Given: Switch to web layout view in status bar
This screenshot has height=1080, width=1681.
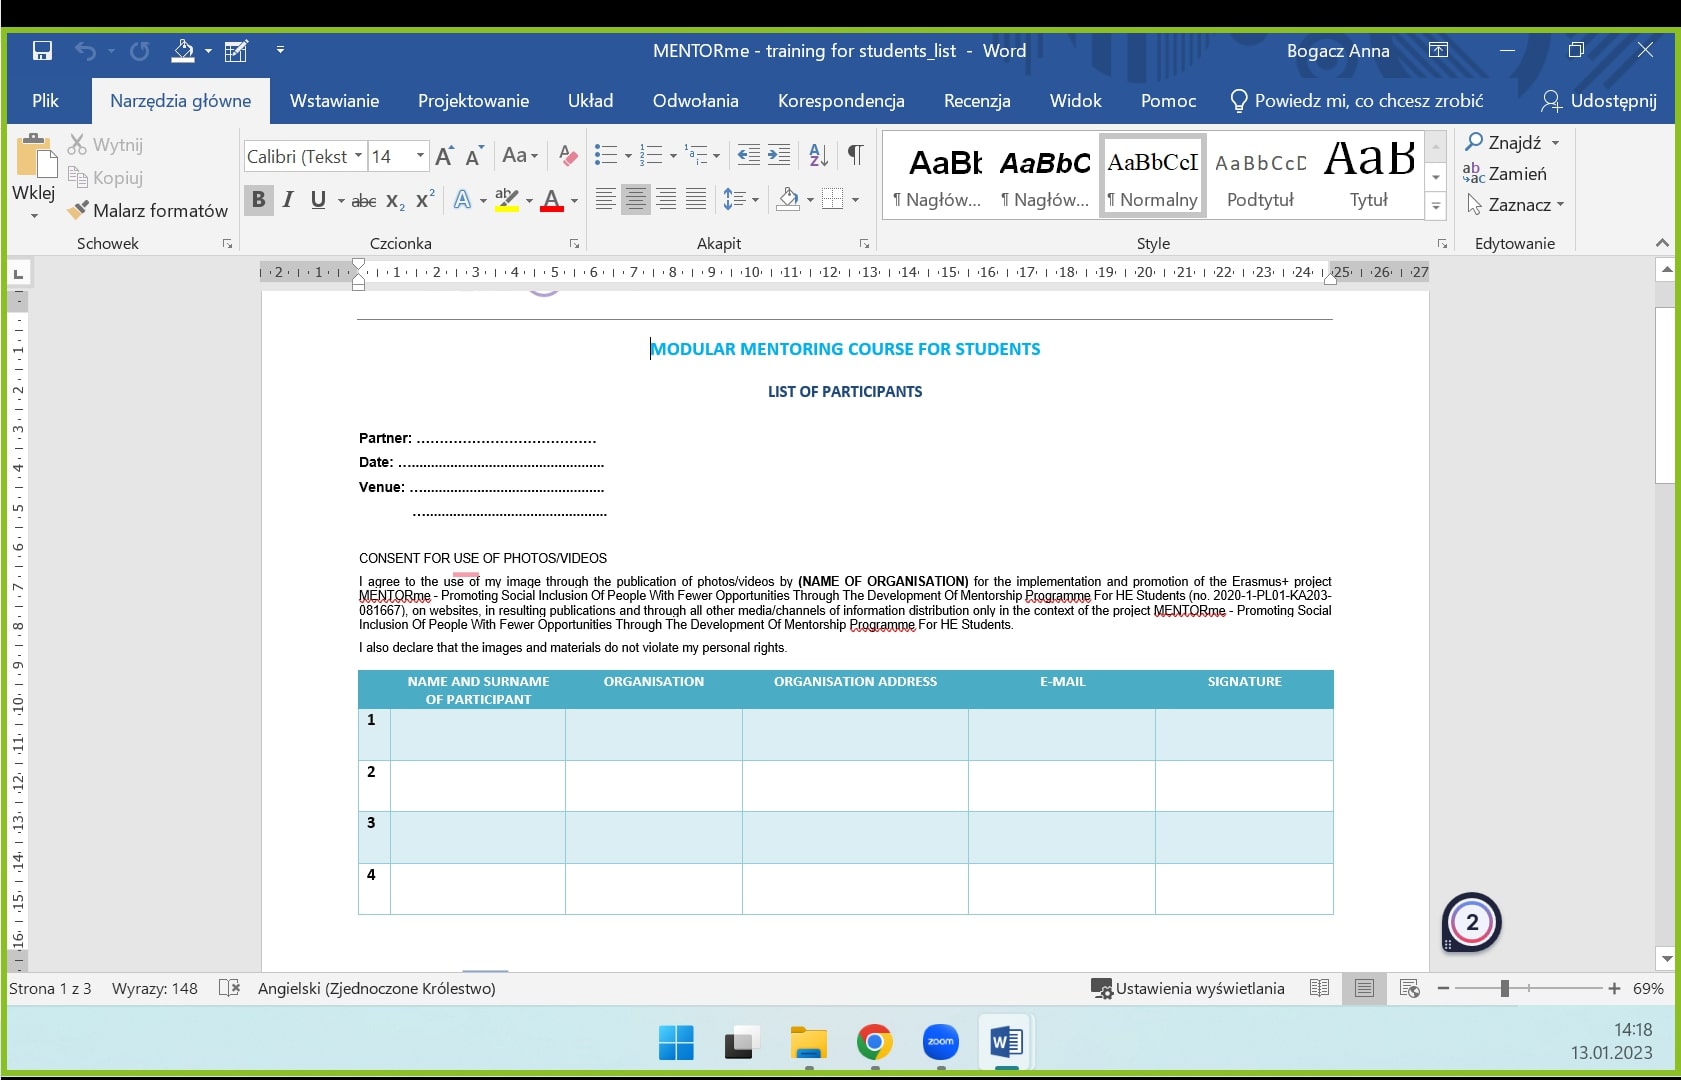Looking at the screenshot, I should click(x=1410, y=988).
